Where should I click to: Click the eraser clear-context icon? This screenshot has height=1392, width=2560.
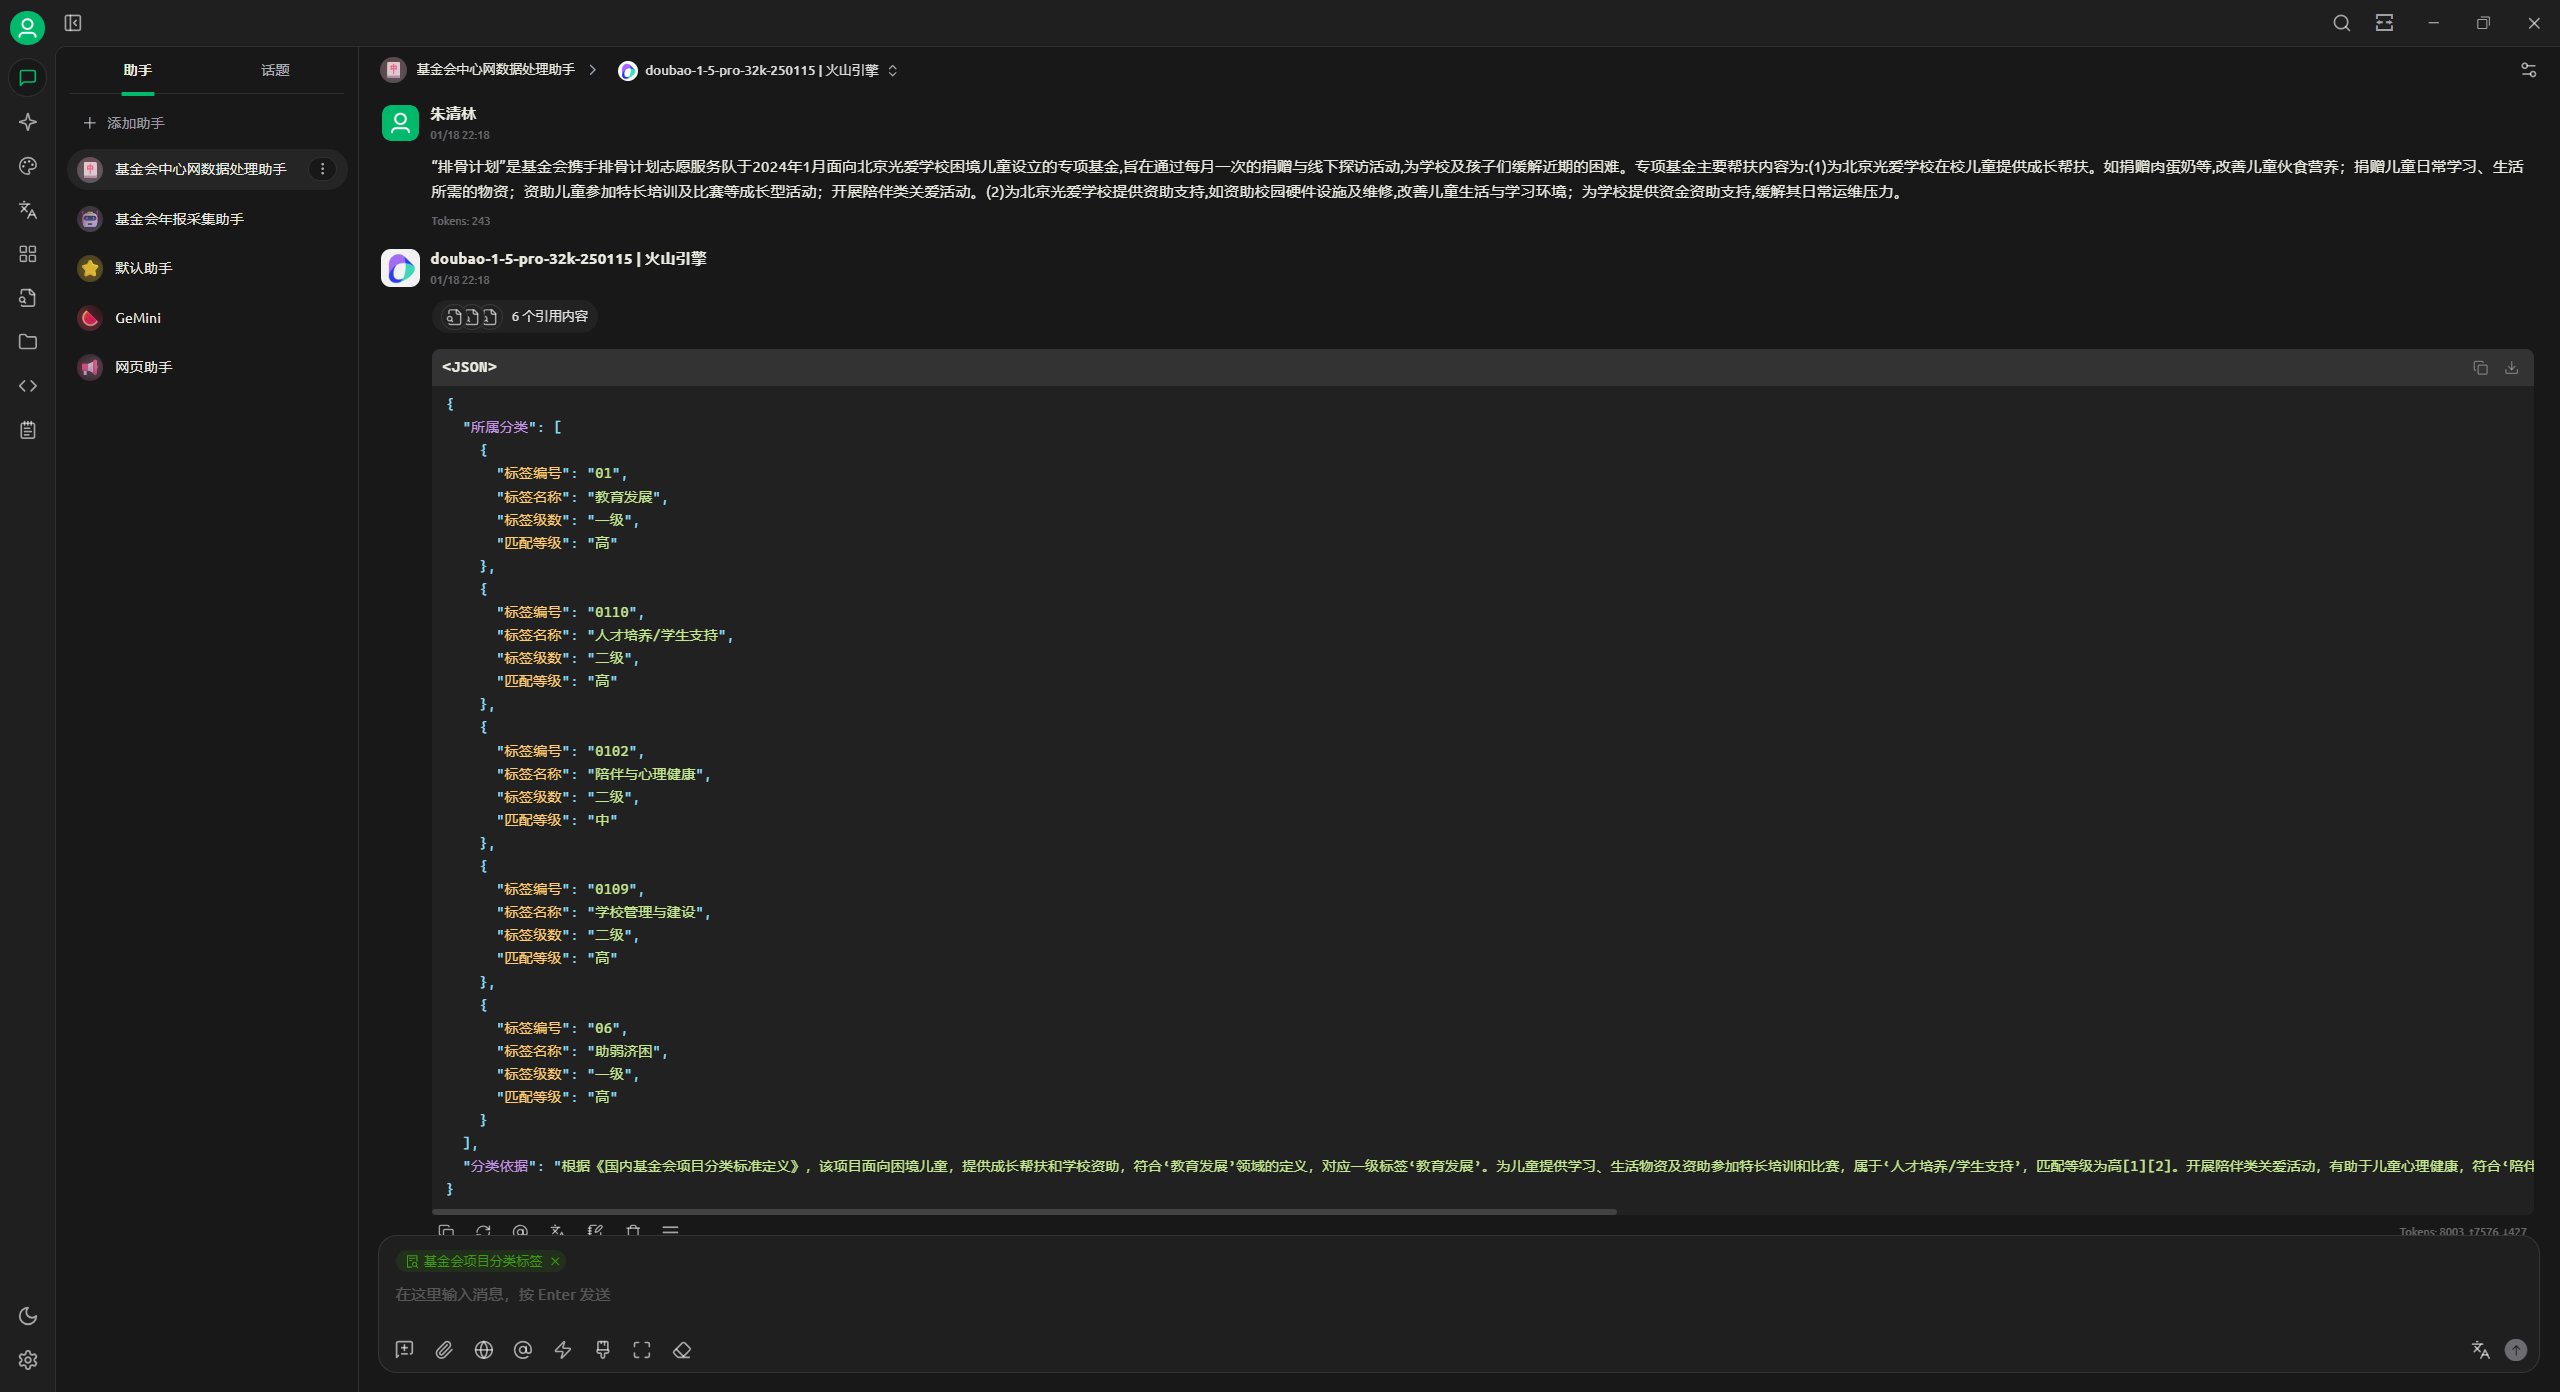[682, 1350]
